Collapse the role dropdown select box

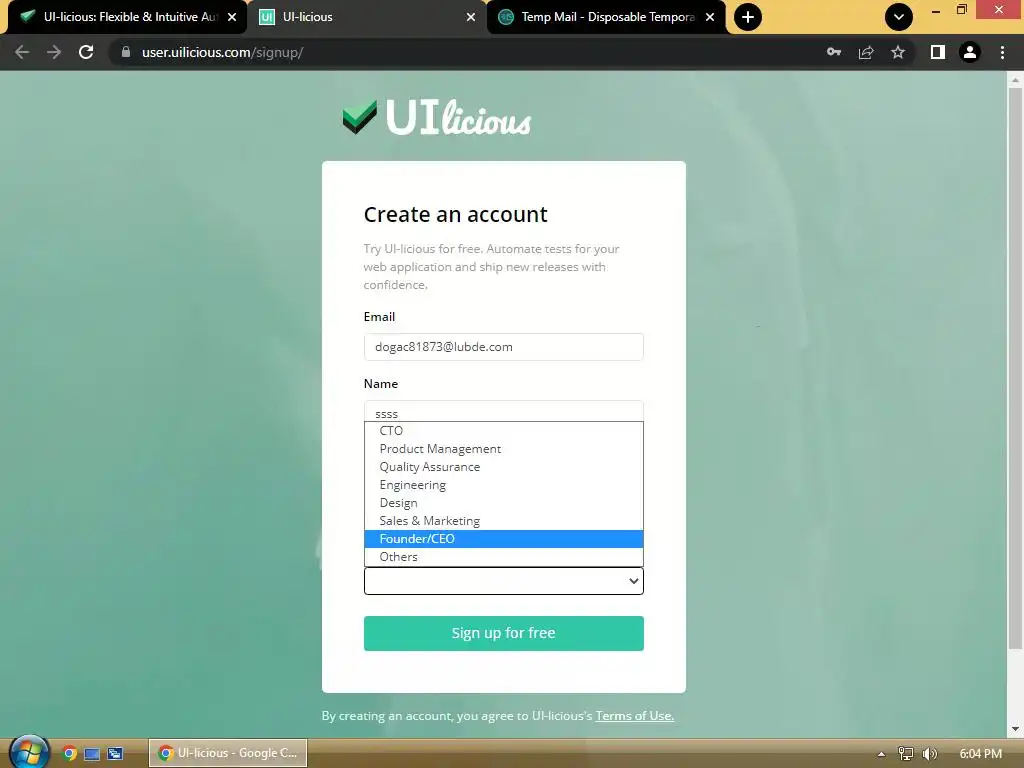[504, 581]
